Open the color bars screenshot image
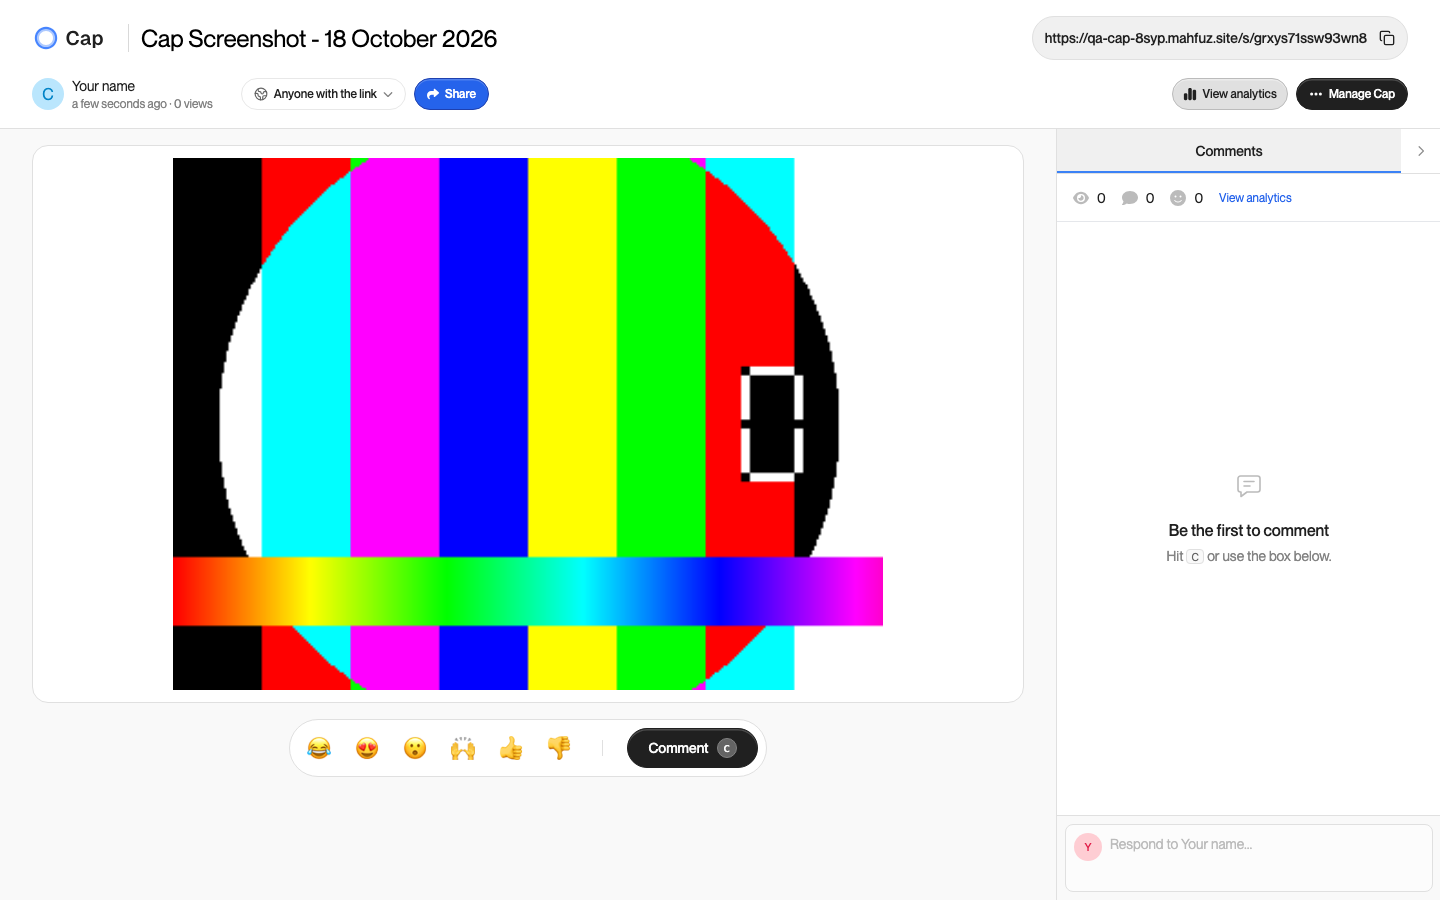This screenshot has height=900, width=1440. click(x=528, y=424)
